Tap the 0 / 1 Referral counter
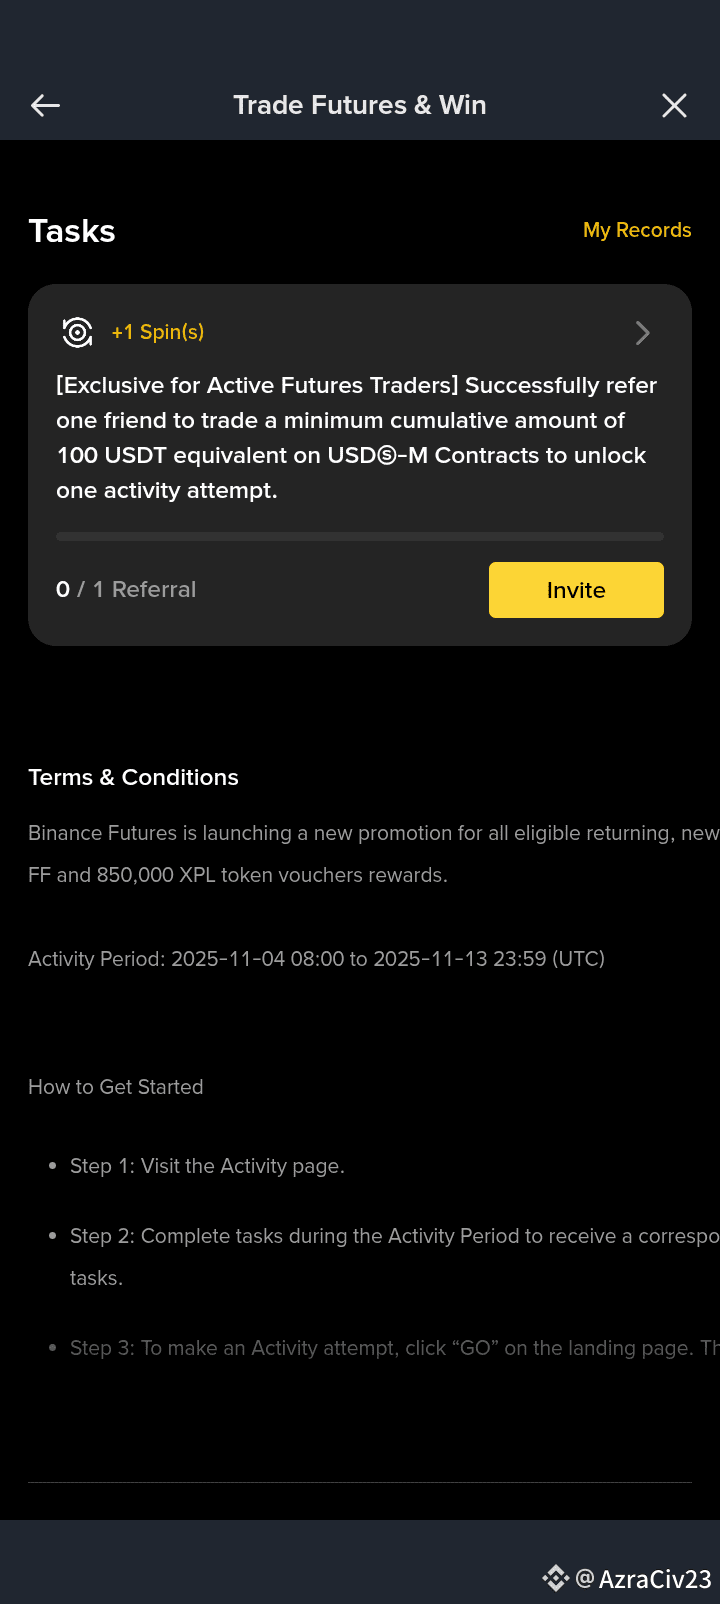The image size is (720, 1604). [x=126, y=590]
